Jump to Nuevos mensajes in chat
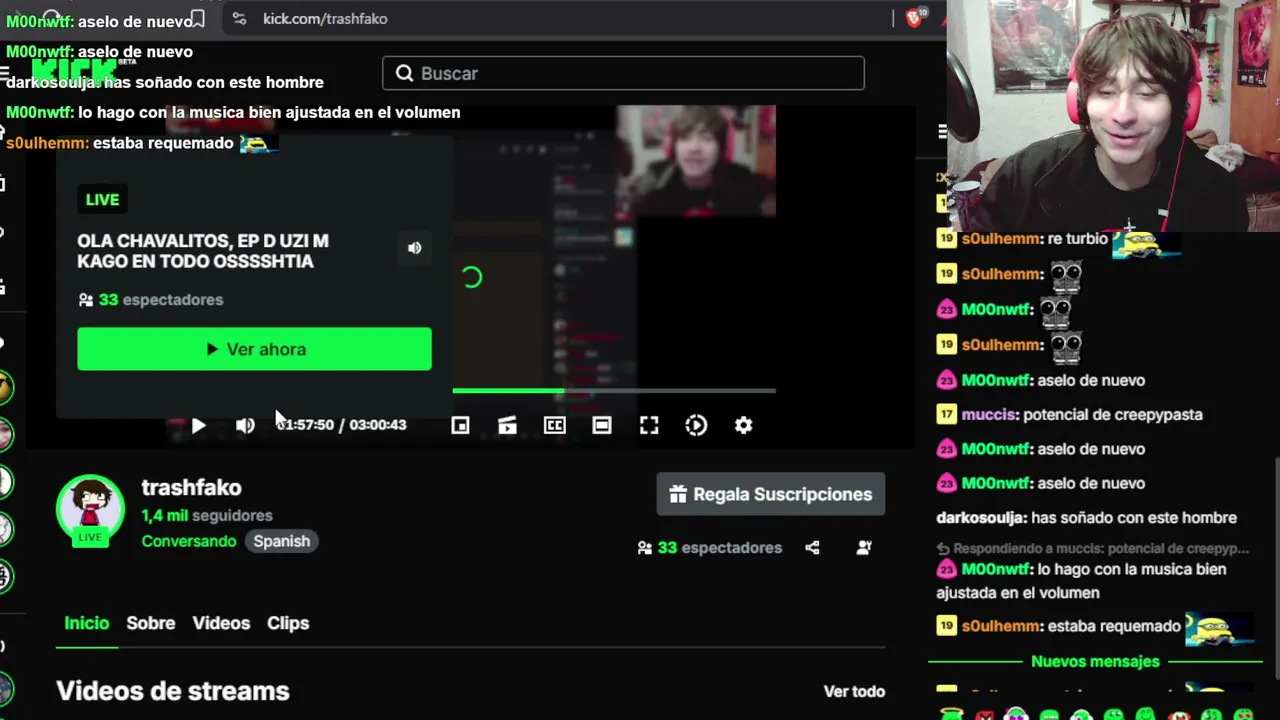The width and height of the screenshot is (1280, 720). point(1095,661)
